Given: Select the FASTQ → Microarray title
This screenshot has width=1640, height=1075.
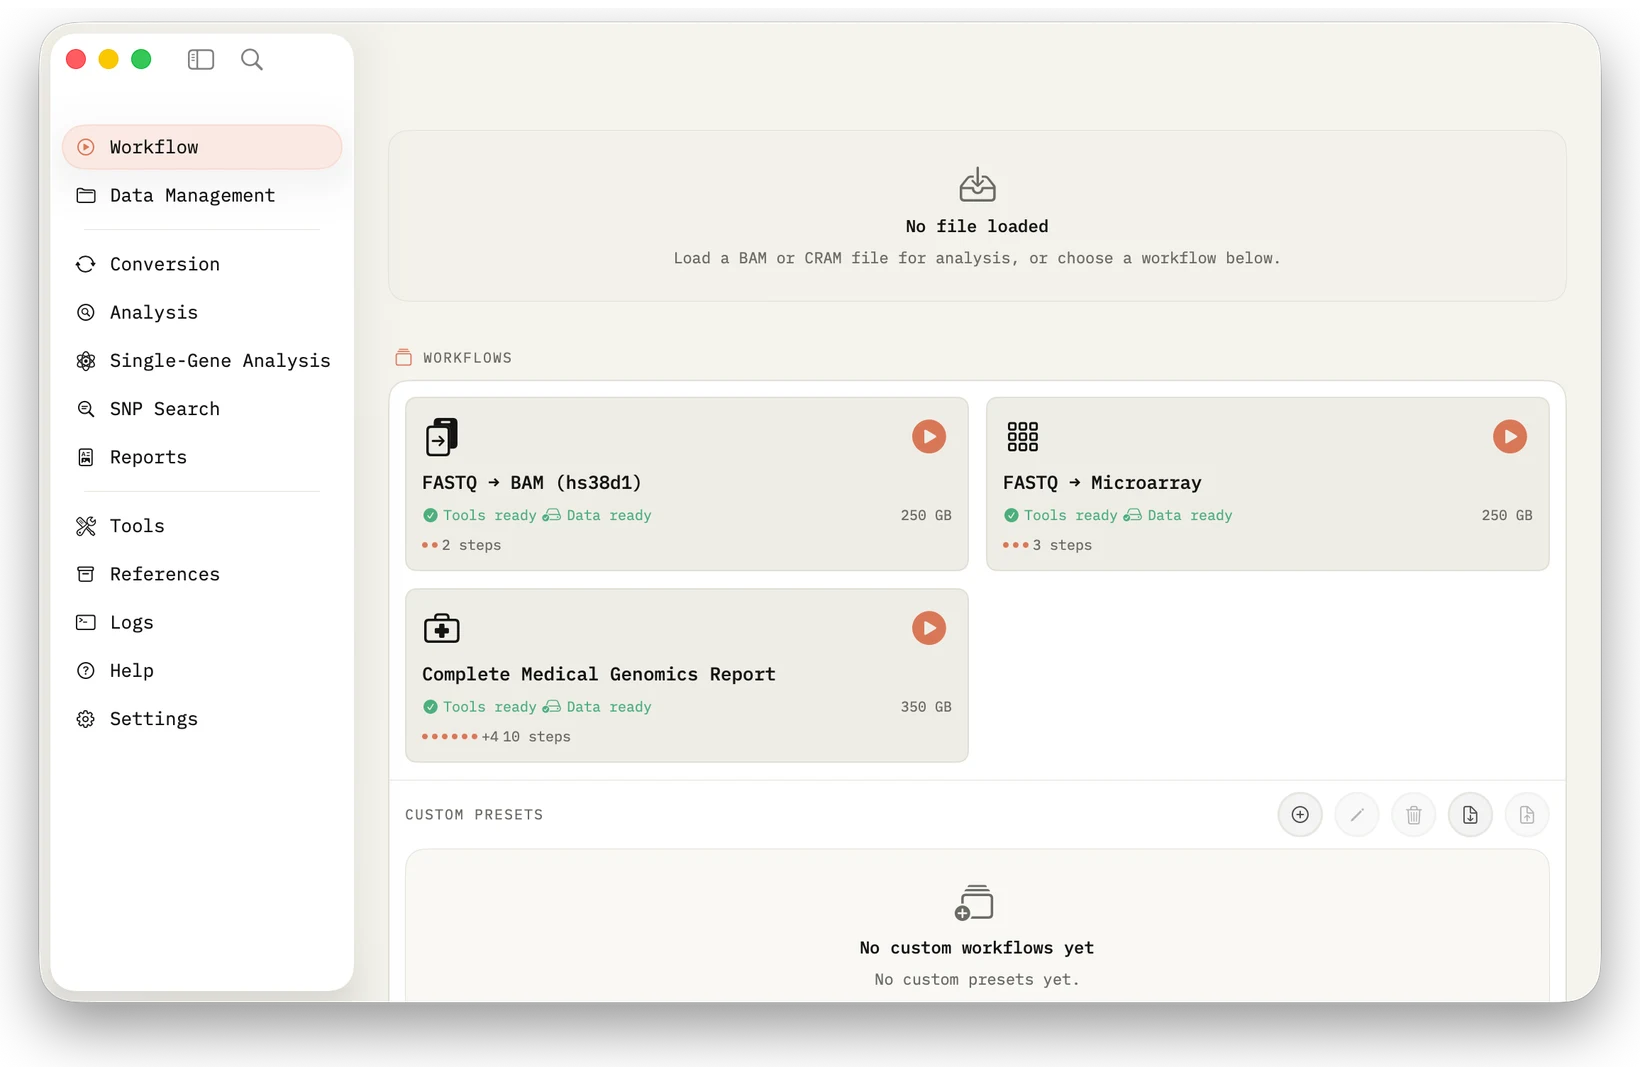Looking at the screenshot, I should pyautogui.click(x=1102, y=483).
